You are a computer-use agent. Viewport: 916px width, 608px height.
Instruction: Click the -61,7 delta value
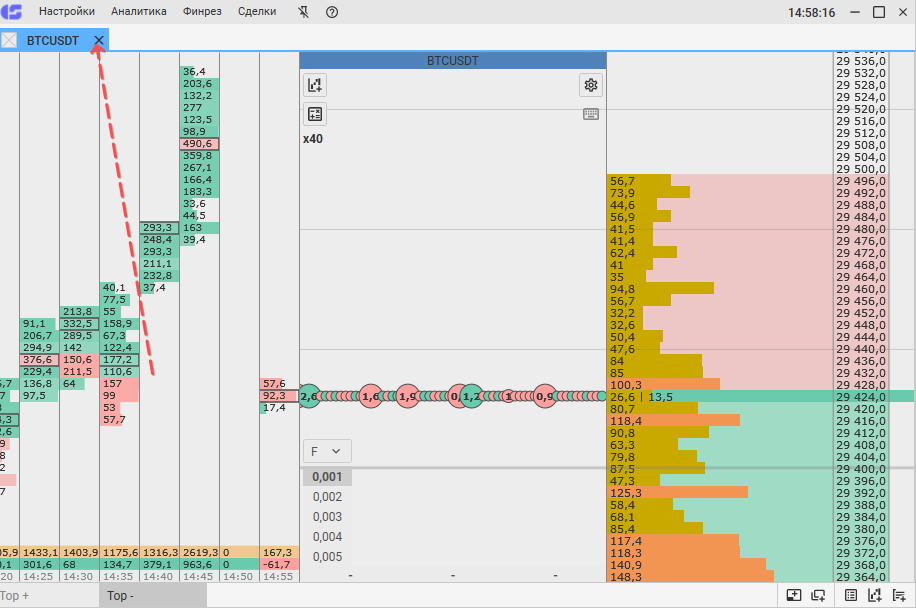(x=279, y=565)
